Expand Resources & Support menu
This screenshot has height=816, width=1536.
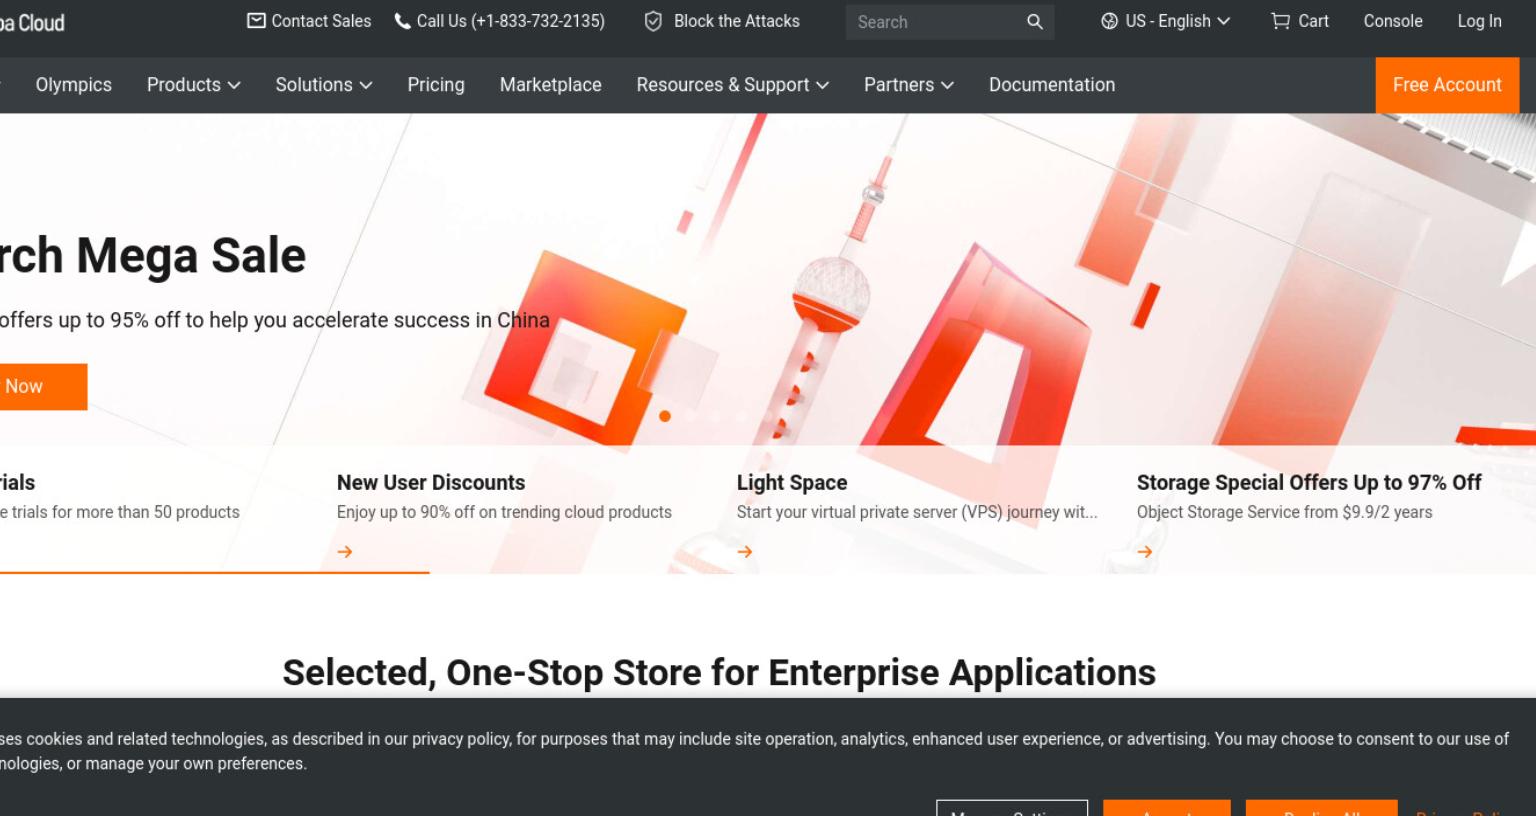(733, 85)
